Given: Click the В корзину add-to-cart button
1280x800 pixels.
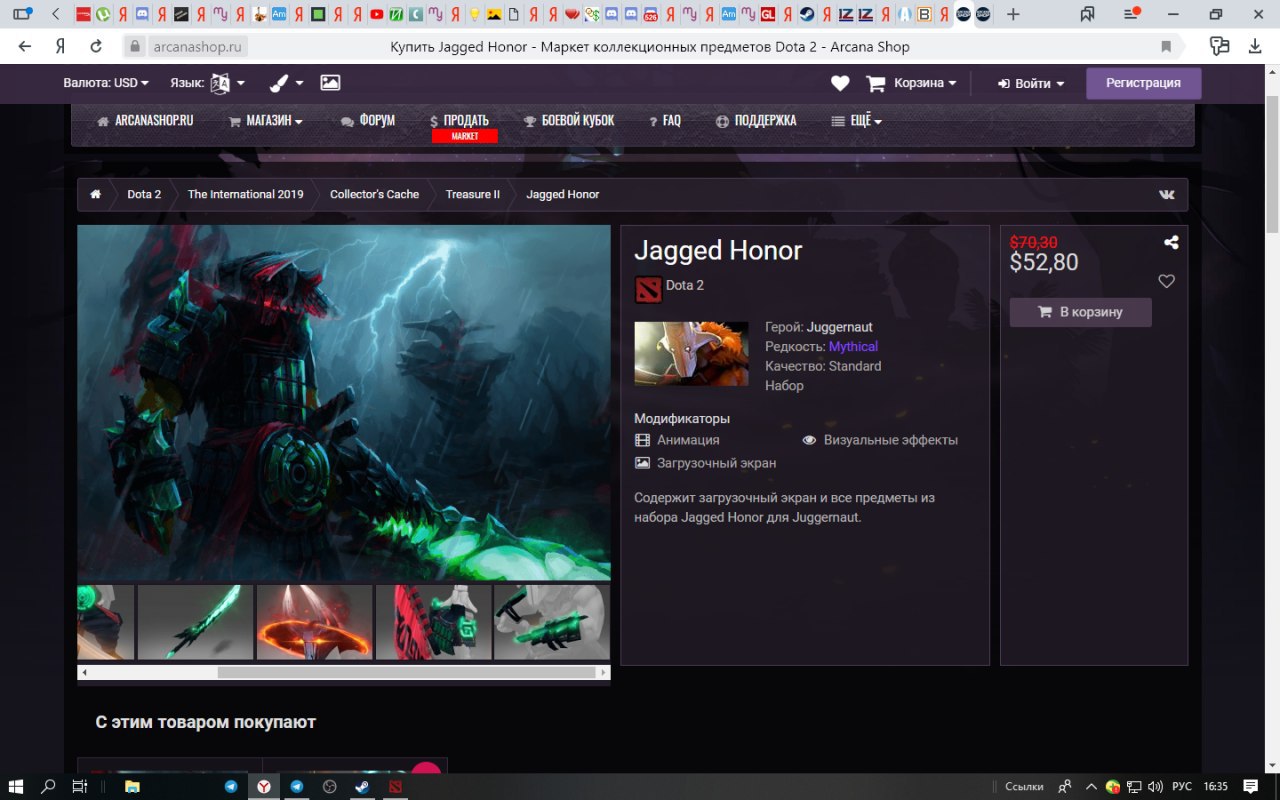Looking at the screenshot, I should [x=1080, y=312].
